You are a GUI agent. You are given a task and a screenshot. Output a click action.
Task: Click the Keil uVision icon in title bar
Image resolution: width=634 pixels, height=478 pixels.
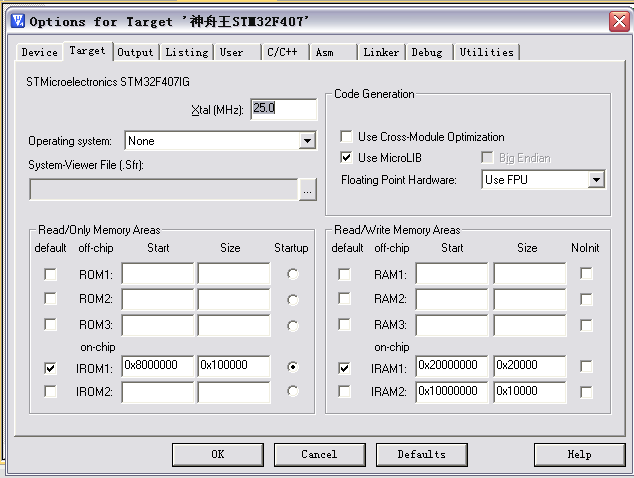[x=17, y=20]
